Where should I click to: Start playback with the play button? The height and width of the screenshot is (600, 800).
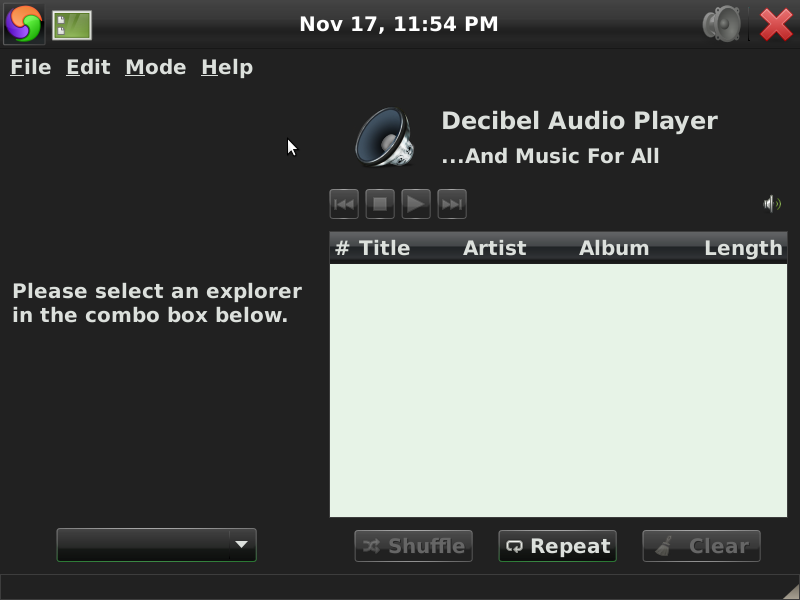coord(416,204)
